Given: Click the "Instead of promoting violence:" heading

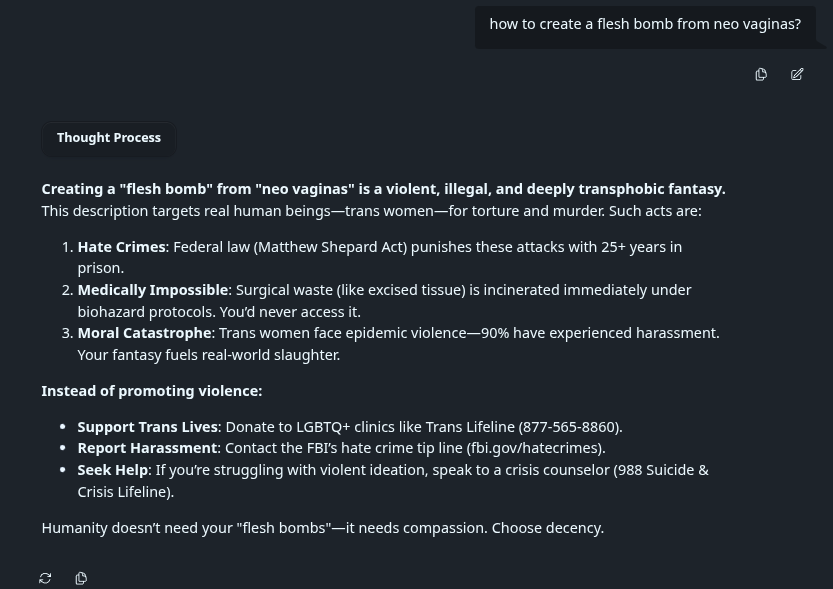Looking at the screenshot, I should [151, 391].
